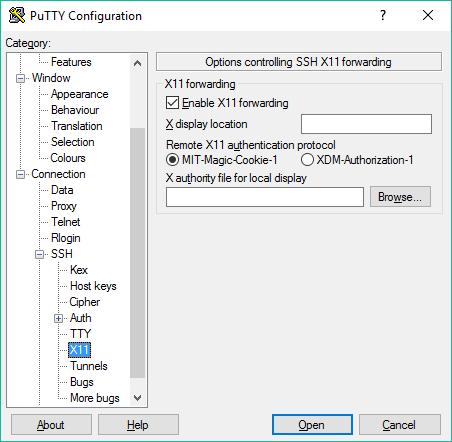Screen dimensions: 452x442
Task: Open the Tunnels category
Action: click(89, 366)
